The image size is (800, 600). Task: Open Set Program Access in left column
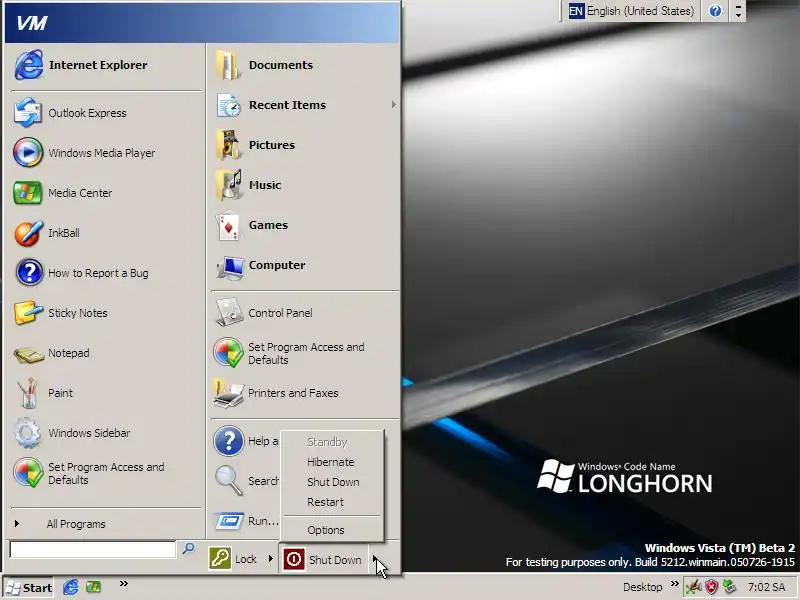[x=106, y=473]
